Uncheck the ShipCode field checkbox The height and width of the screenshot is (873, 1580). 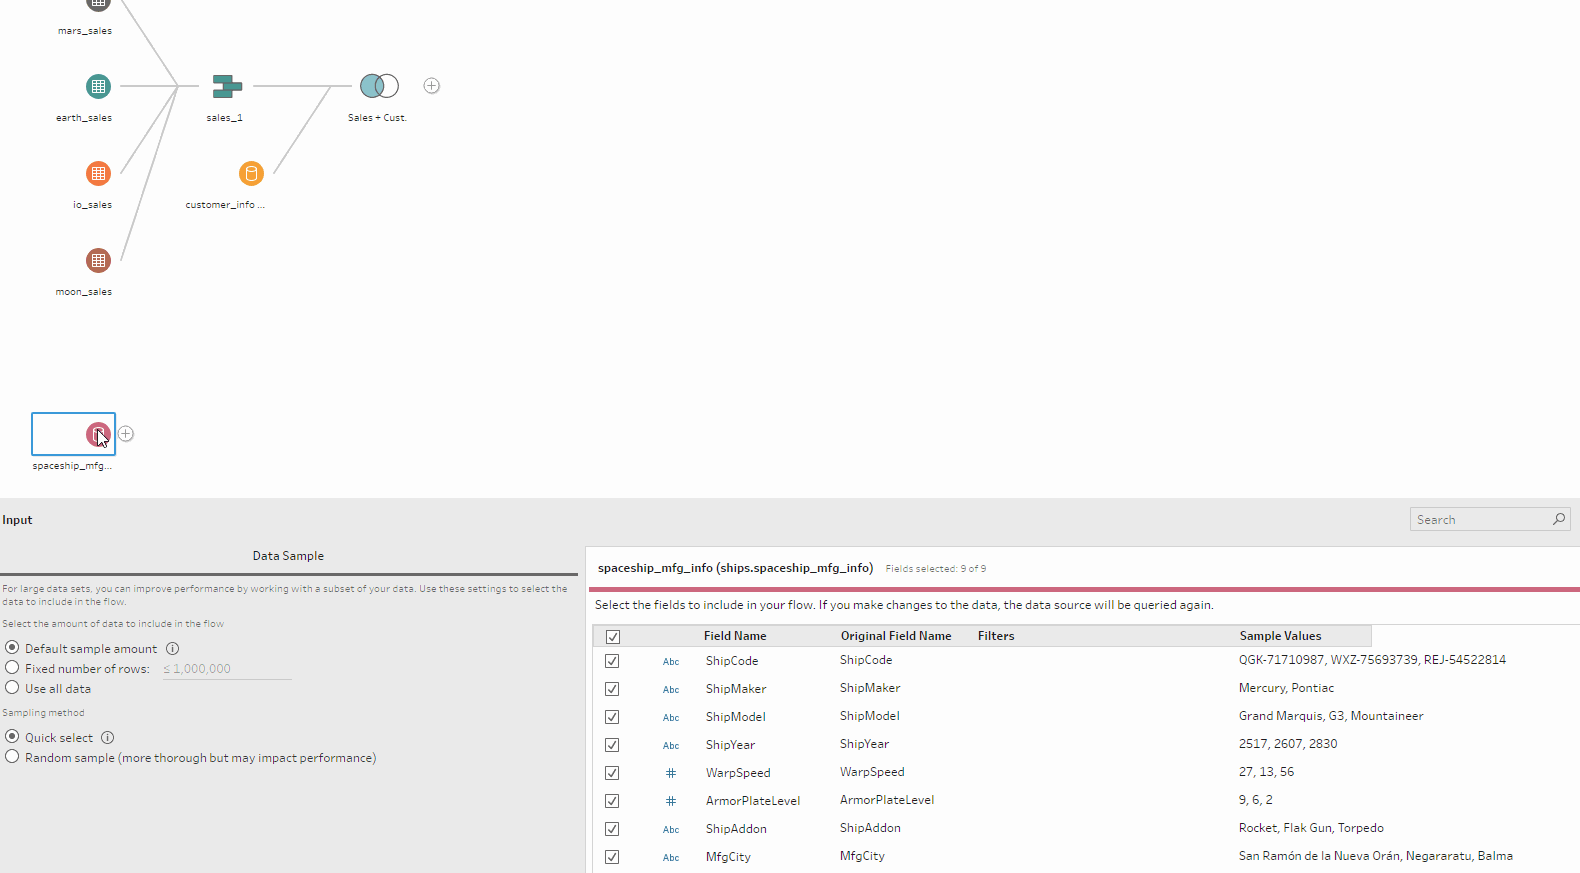pyautogui.click(x=612, y=661)
